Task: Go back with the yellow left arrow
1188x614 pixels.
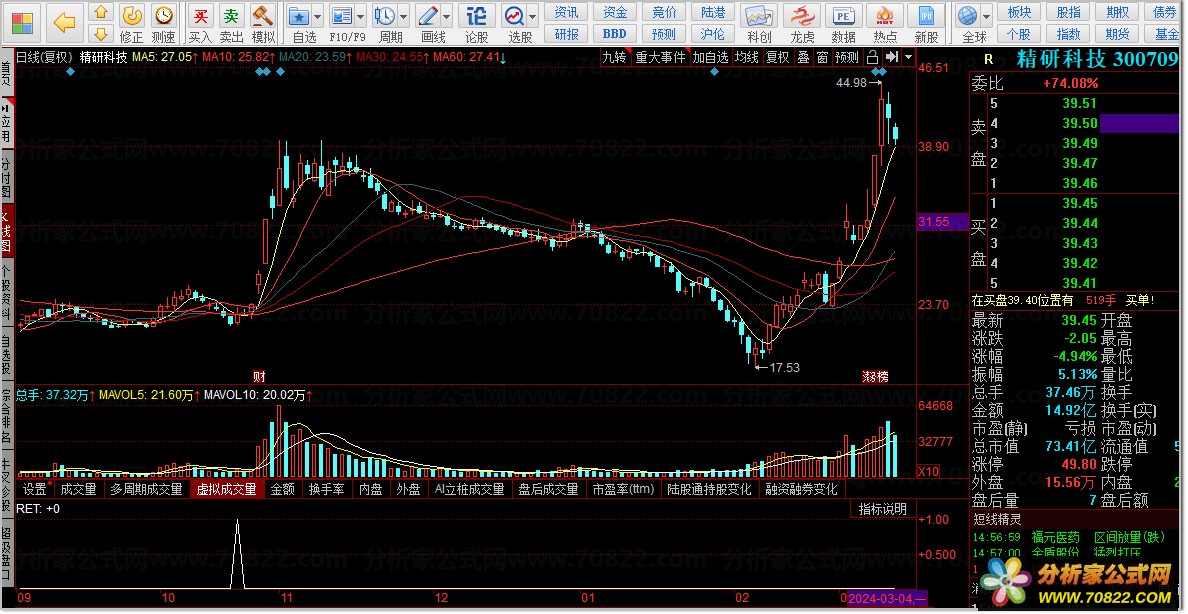Action: [64, 23]
